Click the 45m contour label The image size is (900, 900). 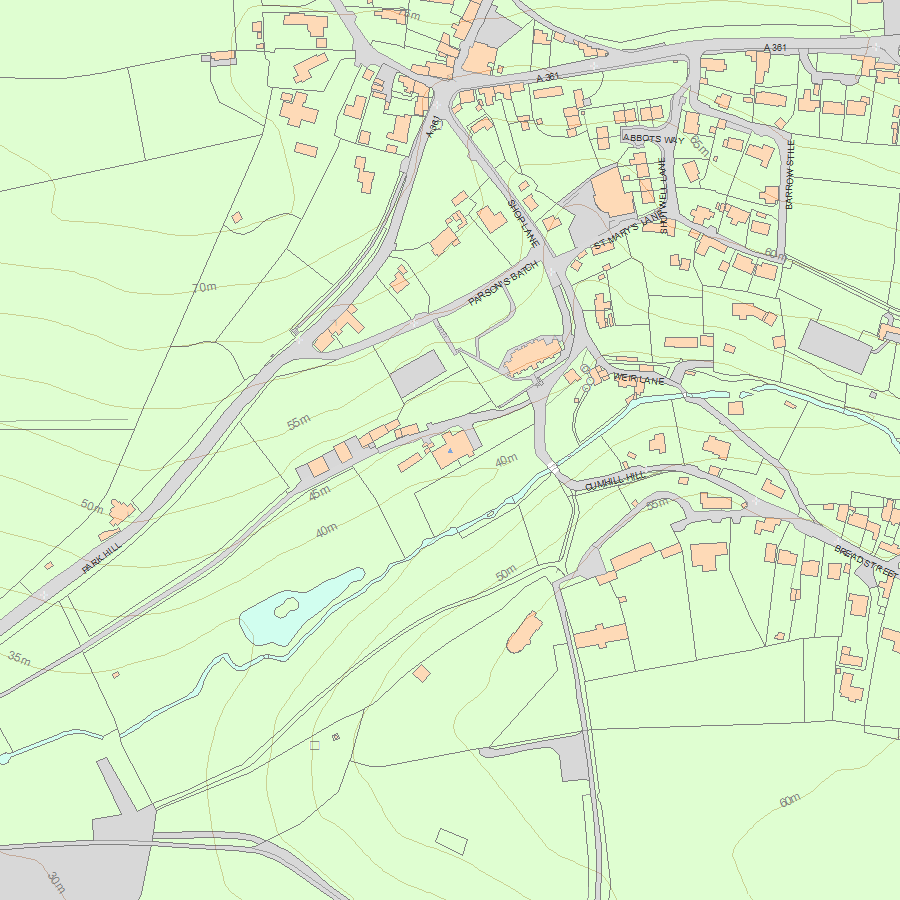coord(319,492)
